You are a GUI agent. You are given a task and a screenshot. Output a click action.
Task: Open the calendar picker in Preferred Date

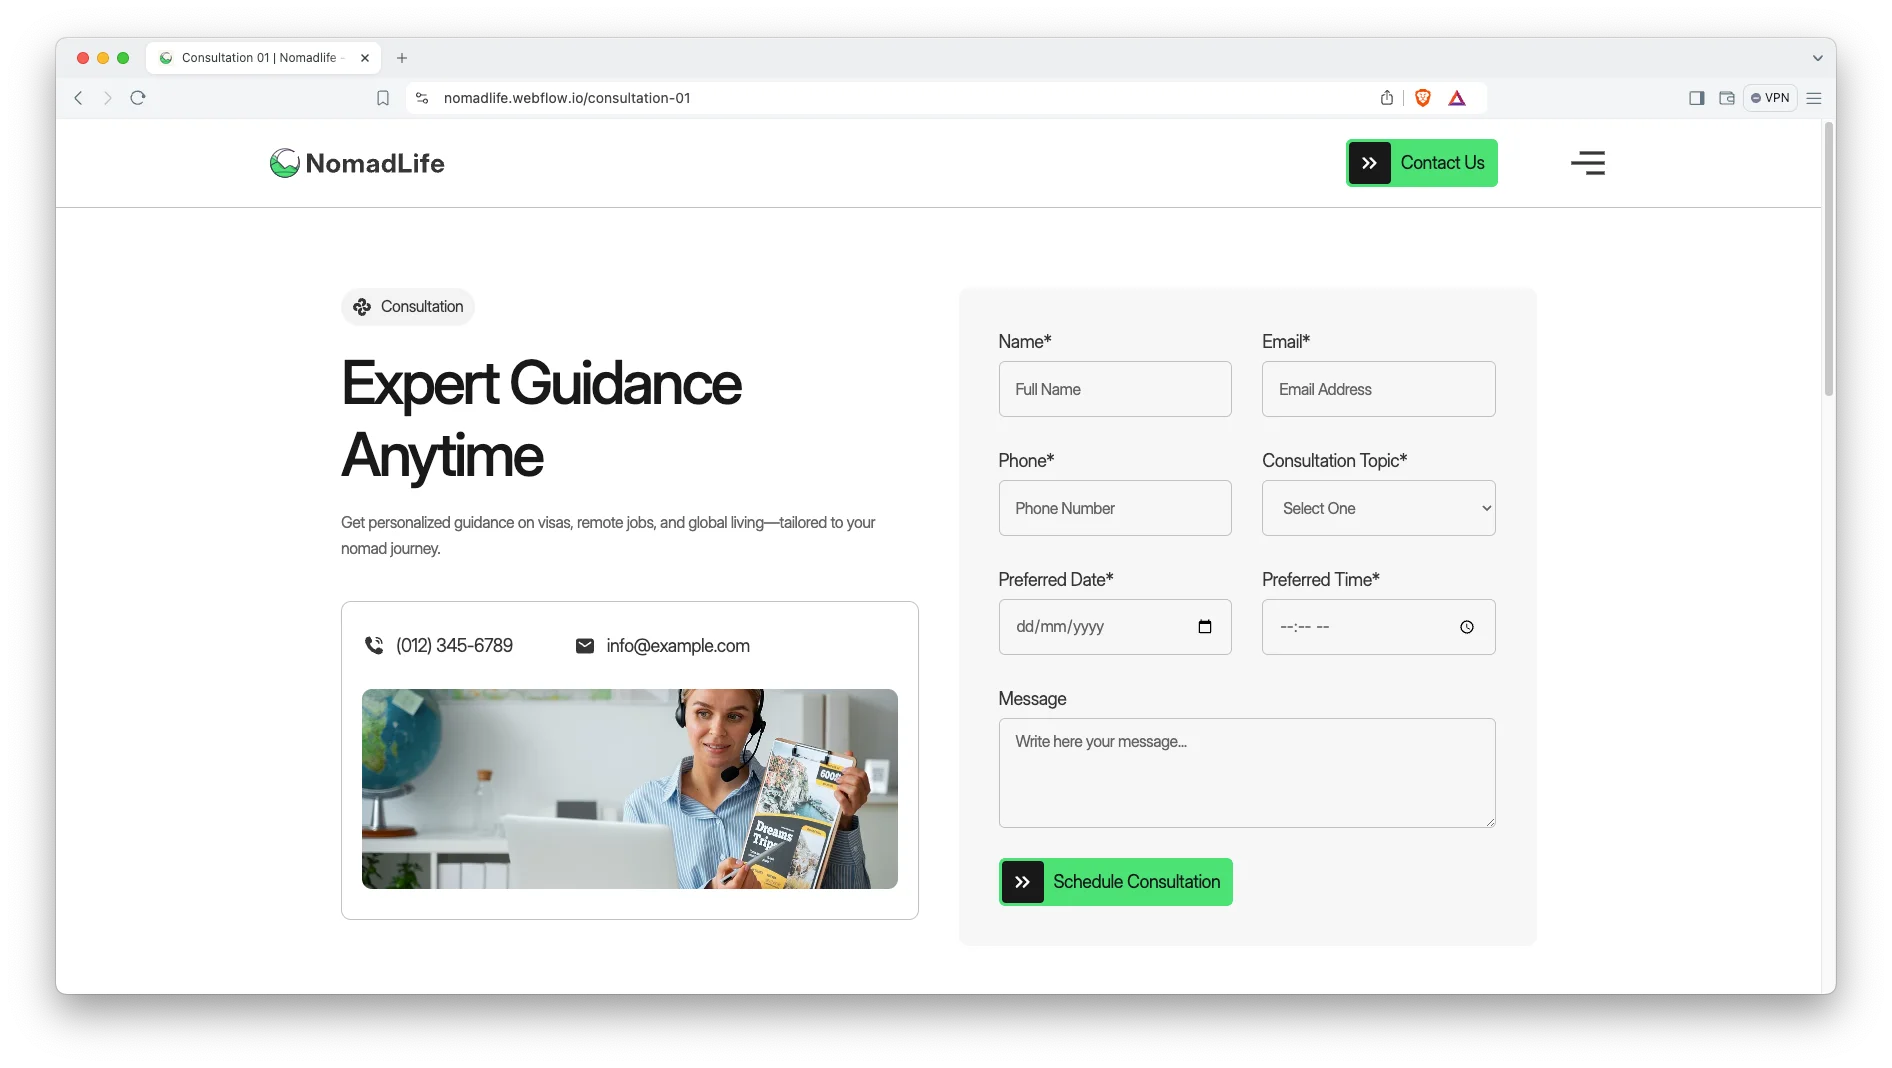(x=1204, y=627)
